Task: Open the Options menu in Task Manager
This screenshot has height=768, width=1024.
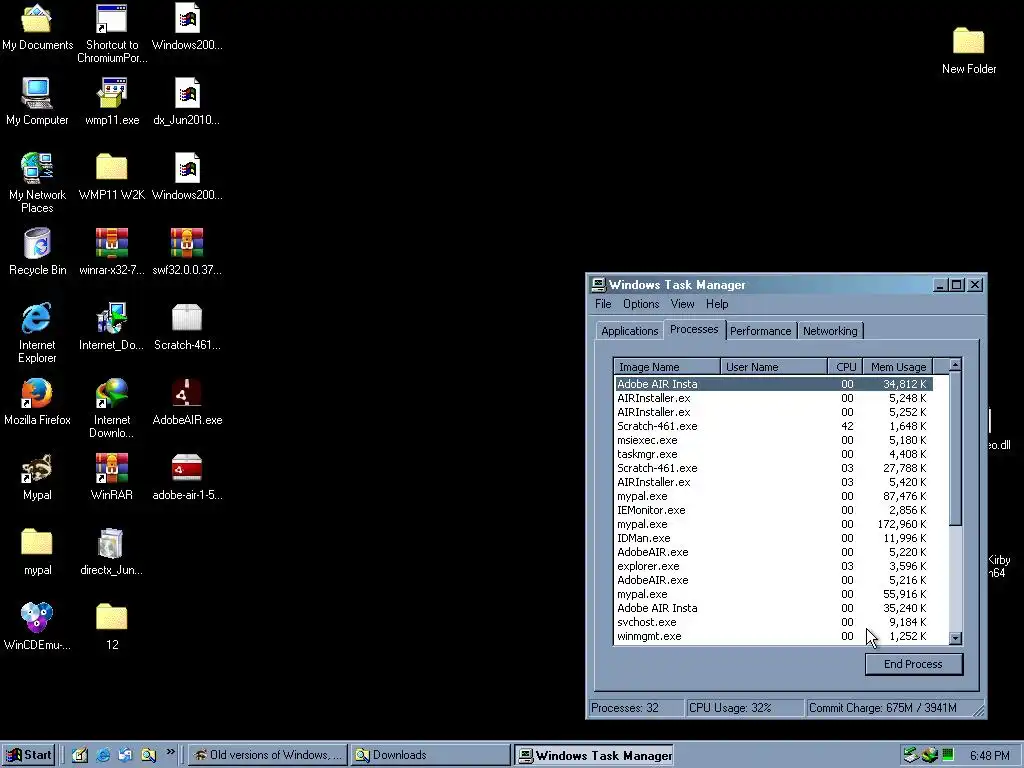Action: coord(641,304)
